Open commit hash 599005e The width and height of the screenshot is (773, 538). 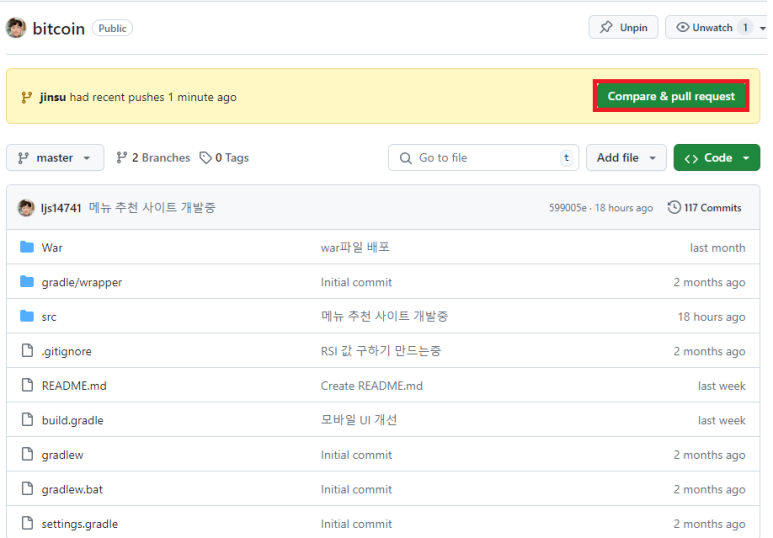click(x=568, y=208)
